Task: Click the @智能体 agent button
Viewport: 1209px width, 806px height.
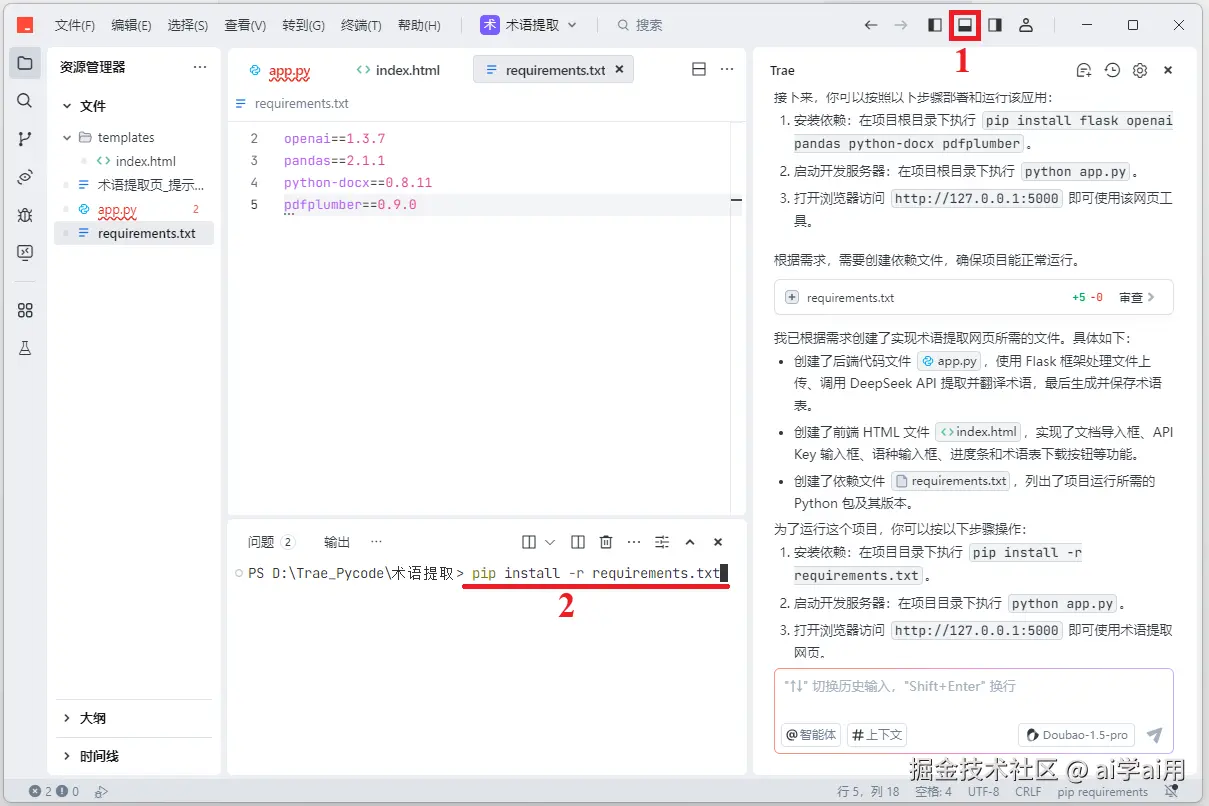Action: 811,735
